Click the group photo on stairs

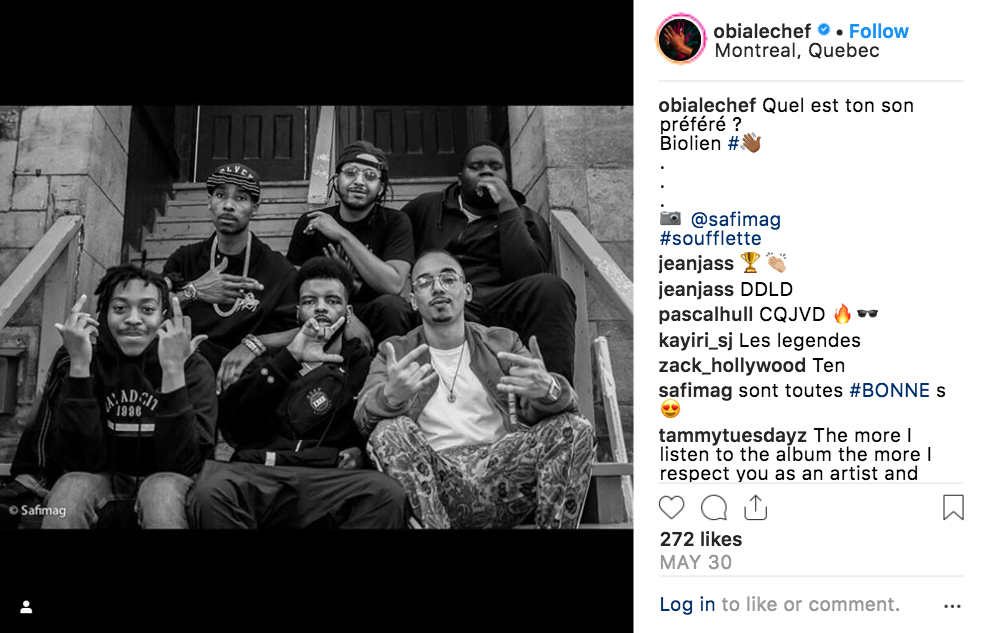click(x=317, y=316)
